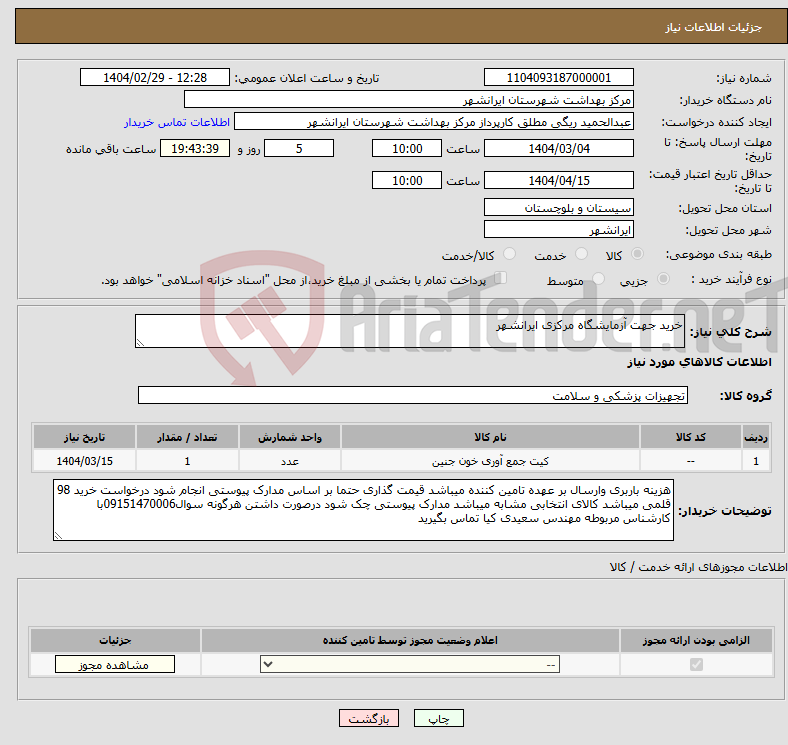Click the شرح کلی نیاز text area
788x745 pixels.
point(410,331)
